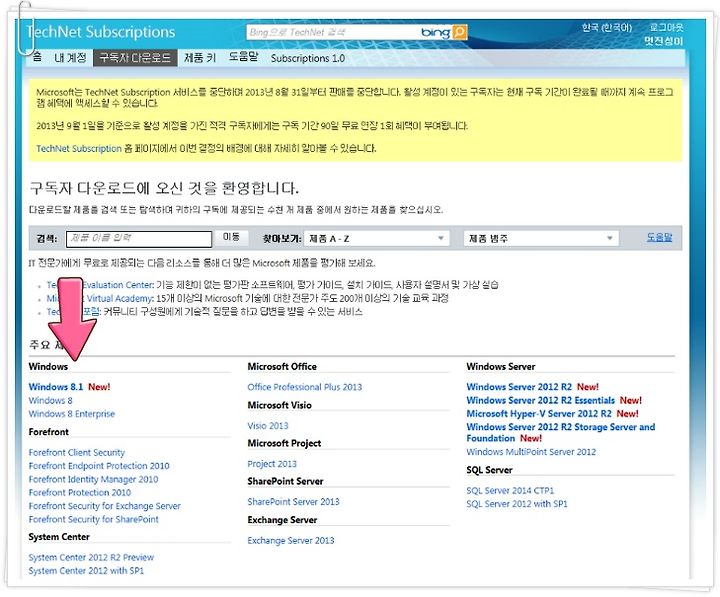Click the Microsoft Office heading
720x597 pixels.
tap(282, 366)
